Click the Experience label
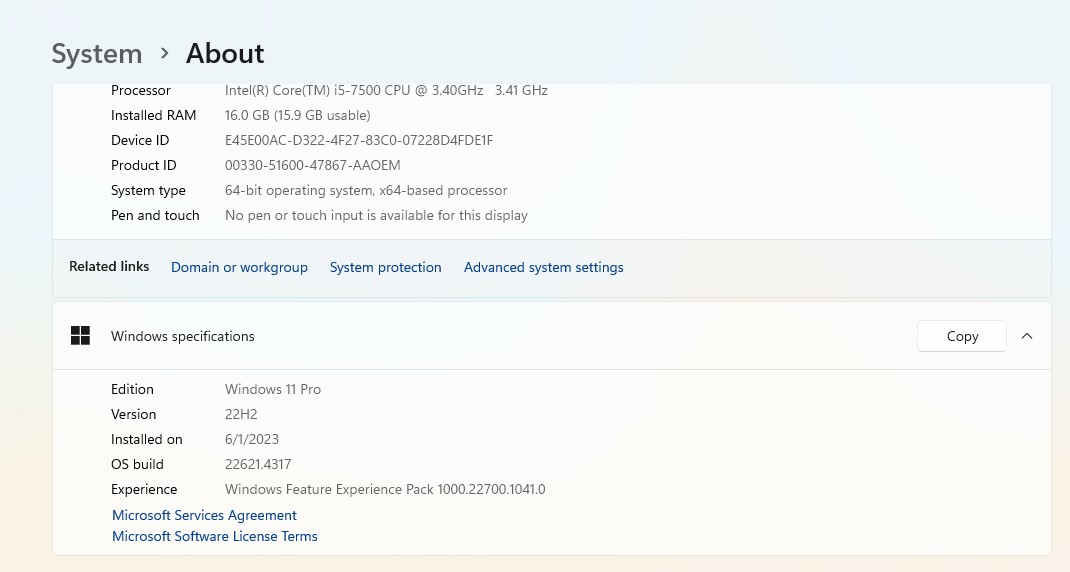1070x572 pixels. pos(144,489)
